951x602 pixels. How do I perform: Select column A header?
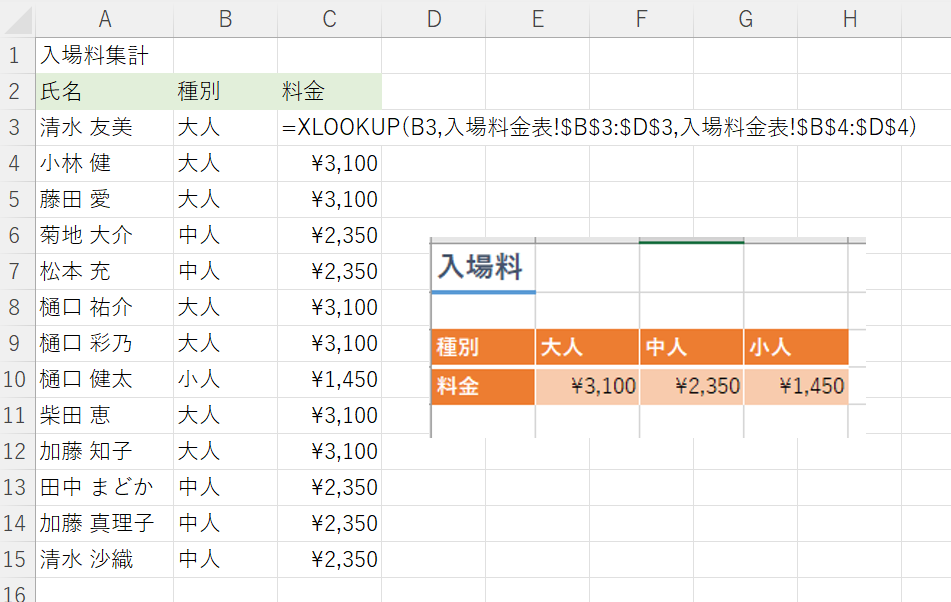click(104, 19)
